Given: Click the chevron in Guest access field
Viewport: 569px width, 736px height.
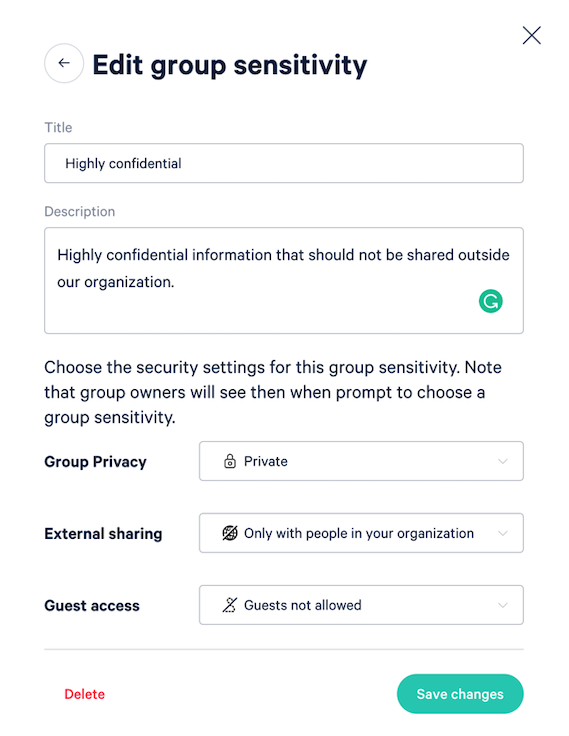Looking at the screenshot, I should point(502,605).
